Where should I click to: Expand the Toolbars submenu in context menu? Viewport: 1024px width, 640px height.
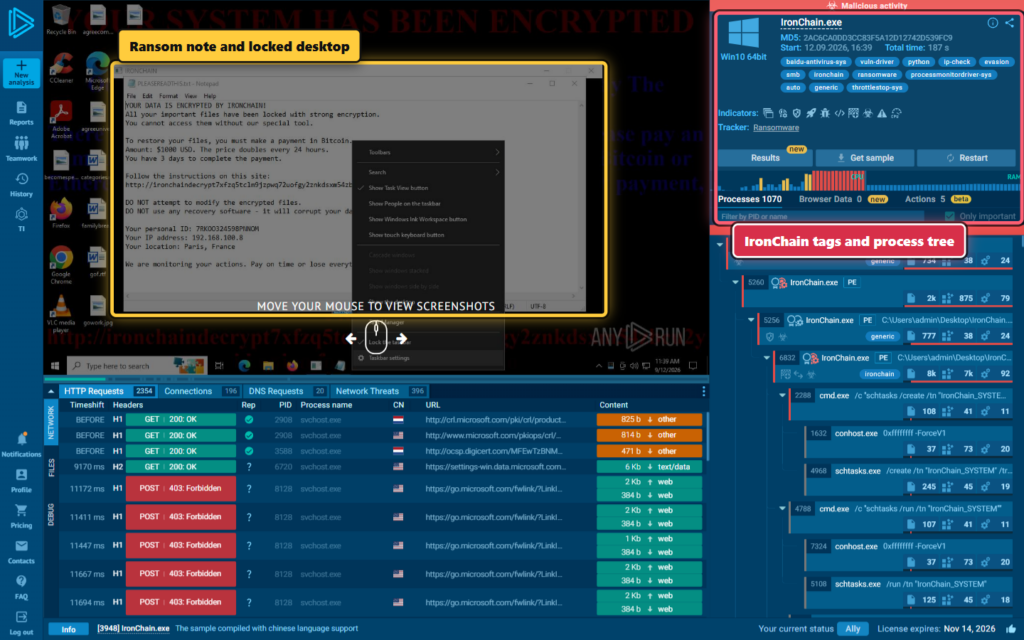428,152
